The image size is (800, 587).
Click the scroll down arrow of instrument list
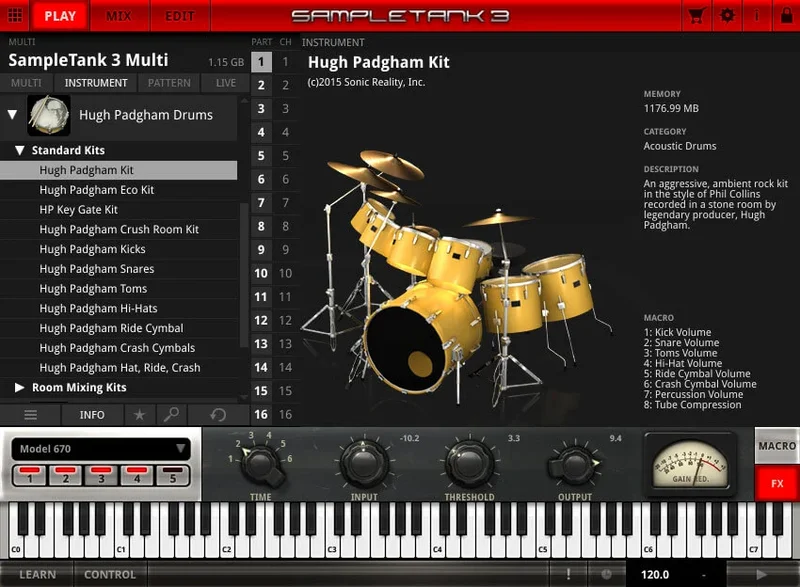(244, 397)
